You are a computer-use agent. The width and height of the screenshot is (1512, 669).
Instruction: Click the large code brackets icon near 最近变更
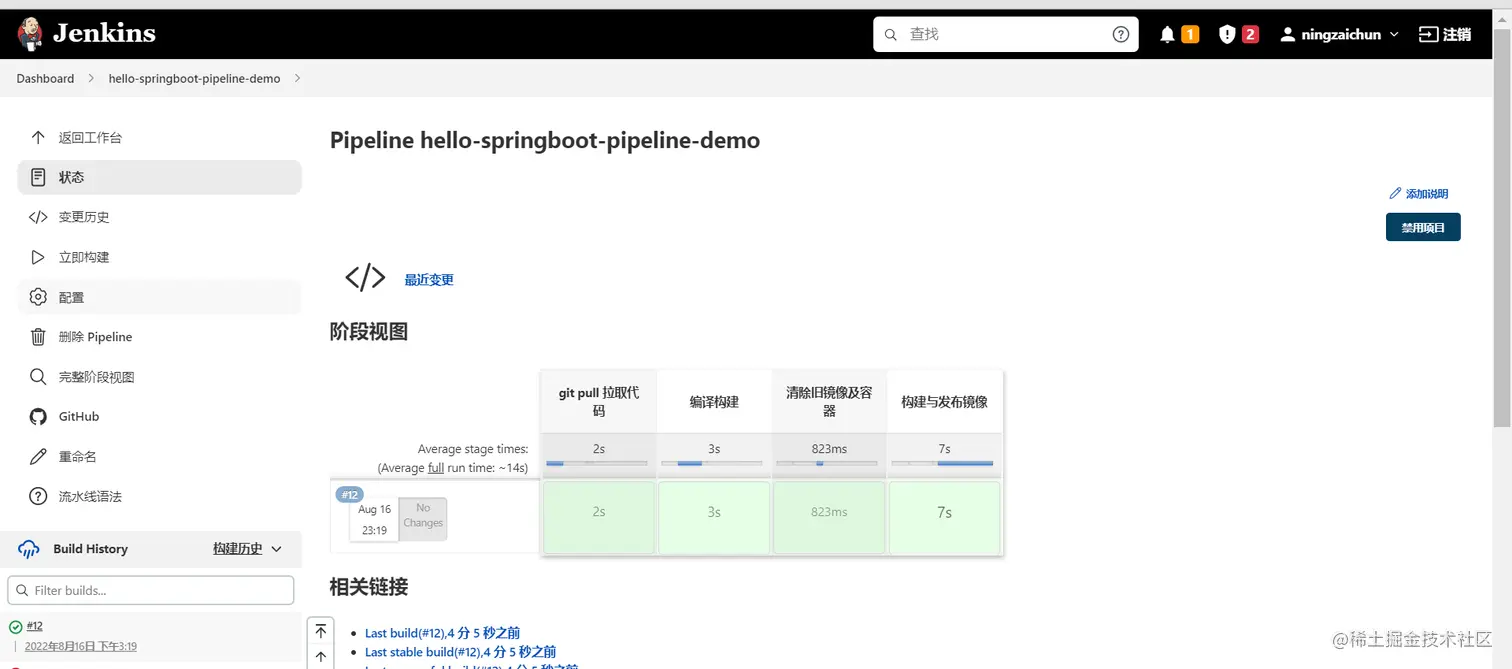[x=365, y=277]
